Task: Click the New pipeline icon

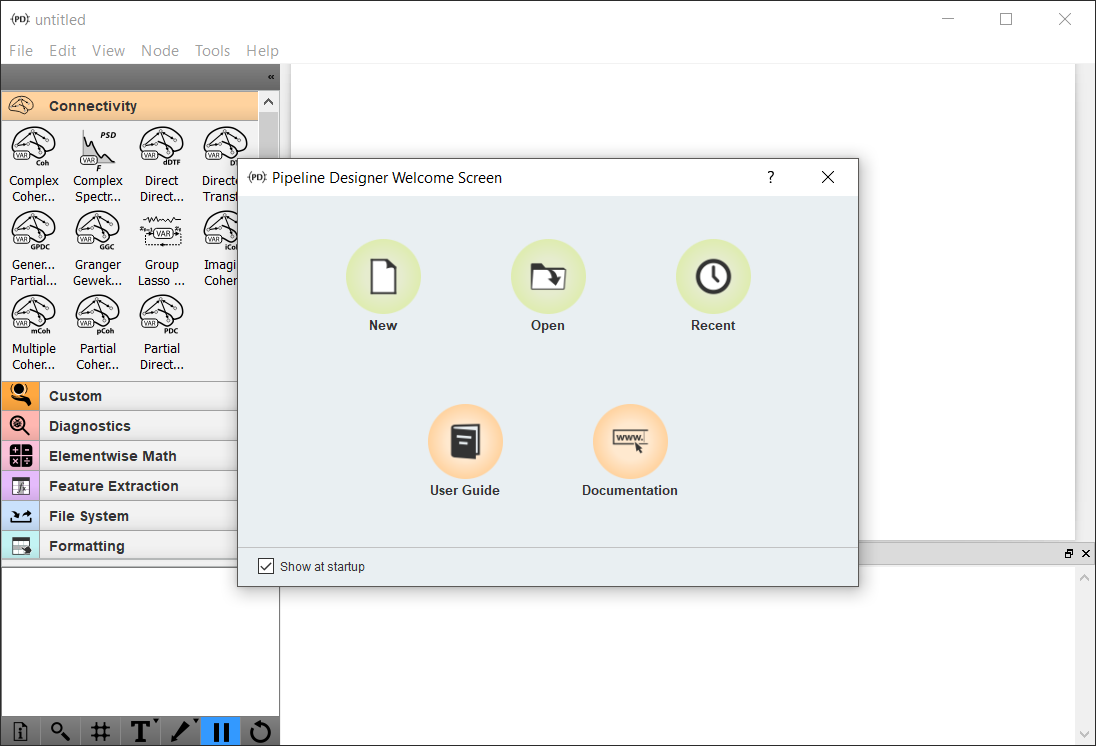Action: pos(383,277)
